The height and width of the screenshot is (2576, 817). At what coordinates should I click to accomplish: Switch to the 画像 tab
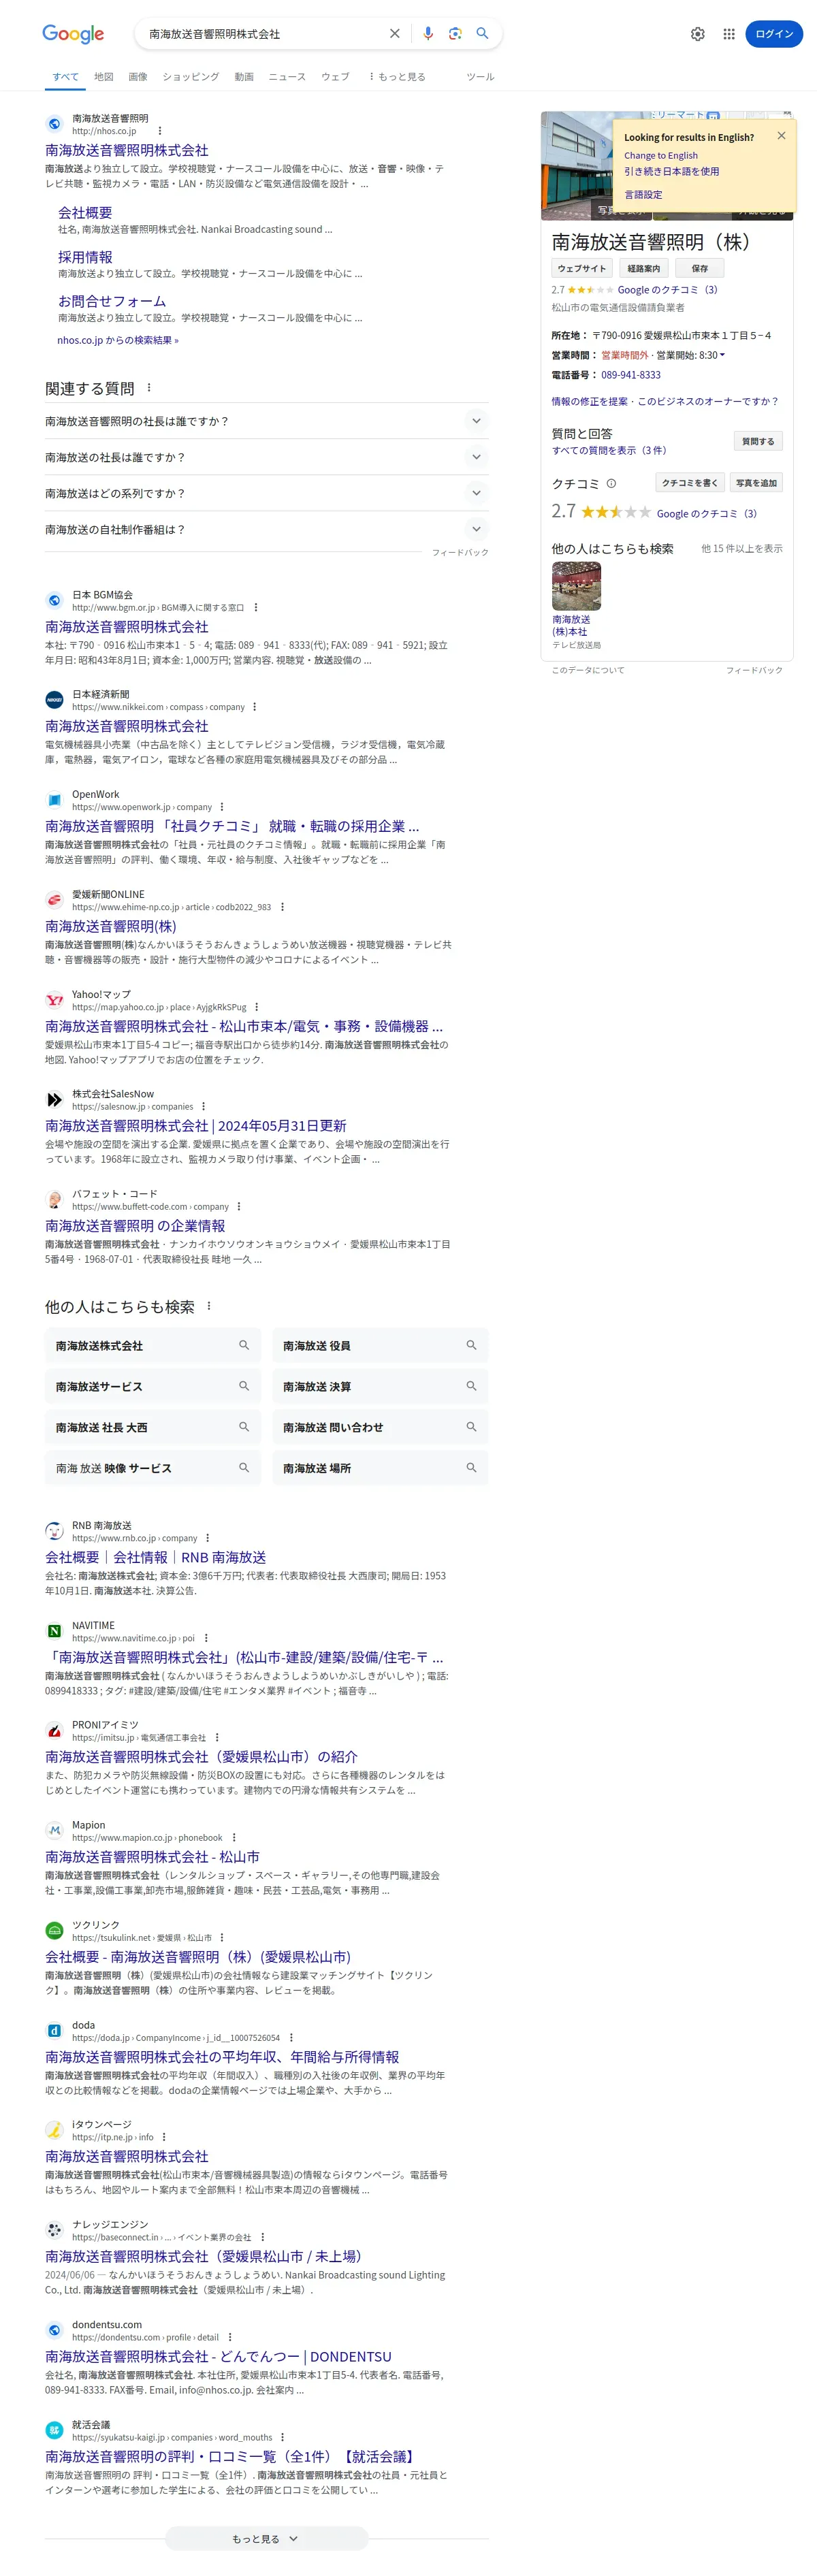point(138,77)
